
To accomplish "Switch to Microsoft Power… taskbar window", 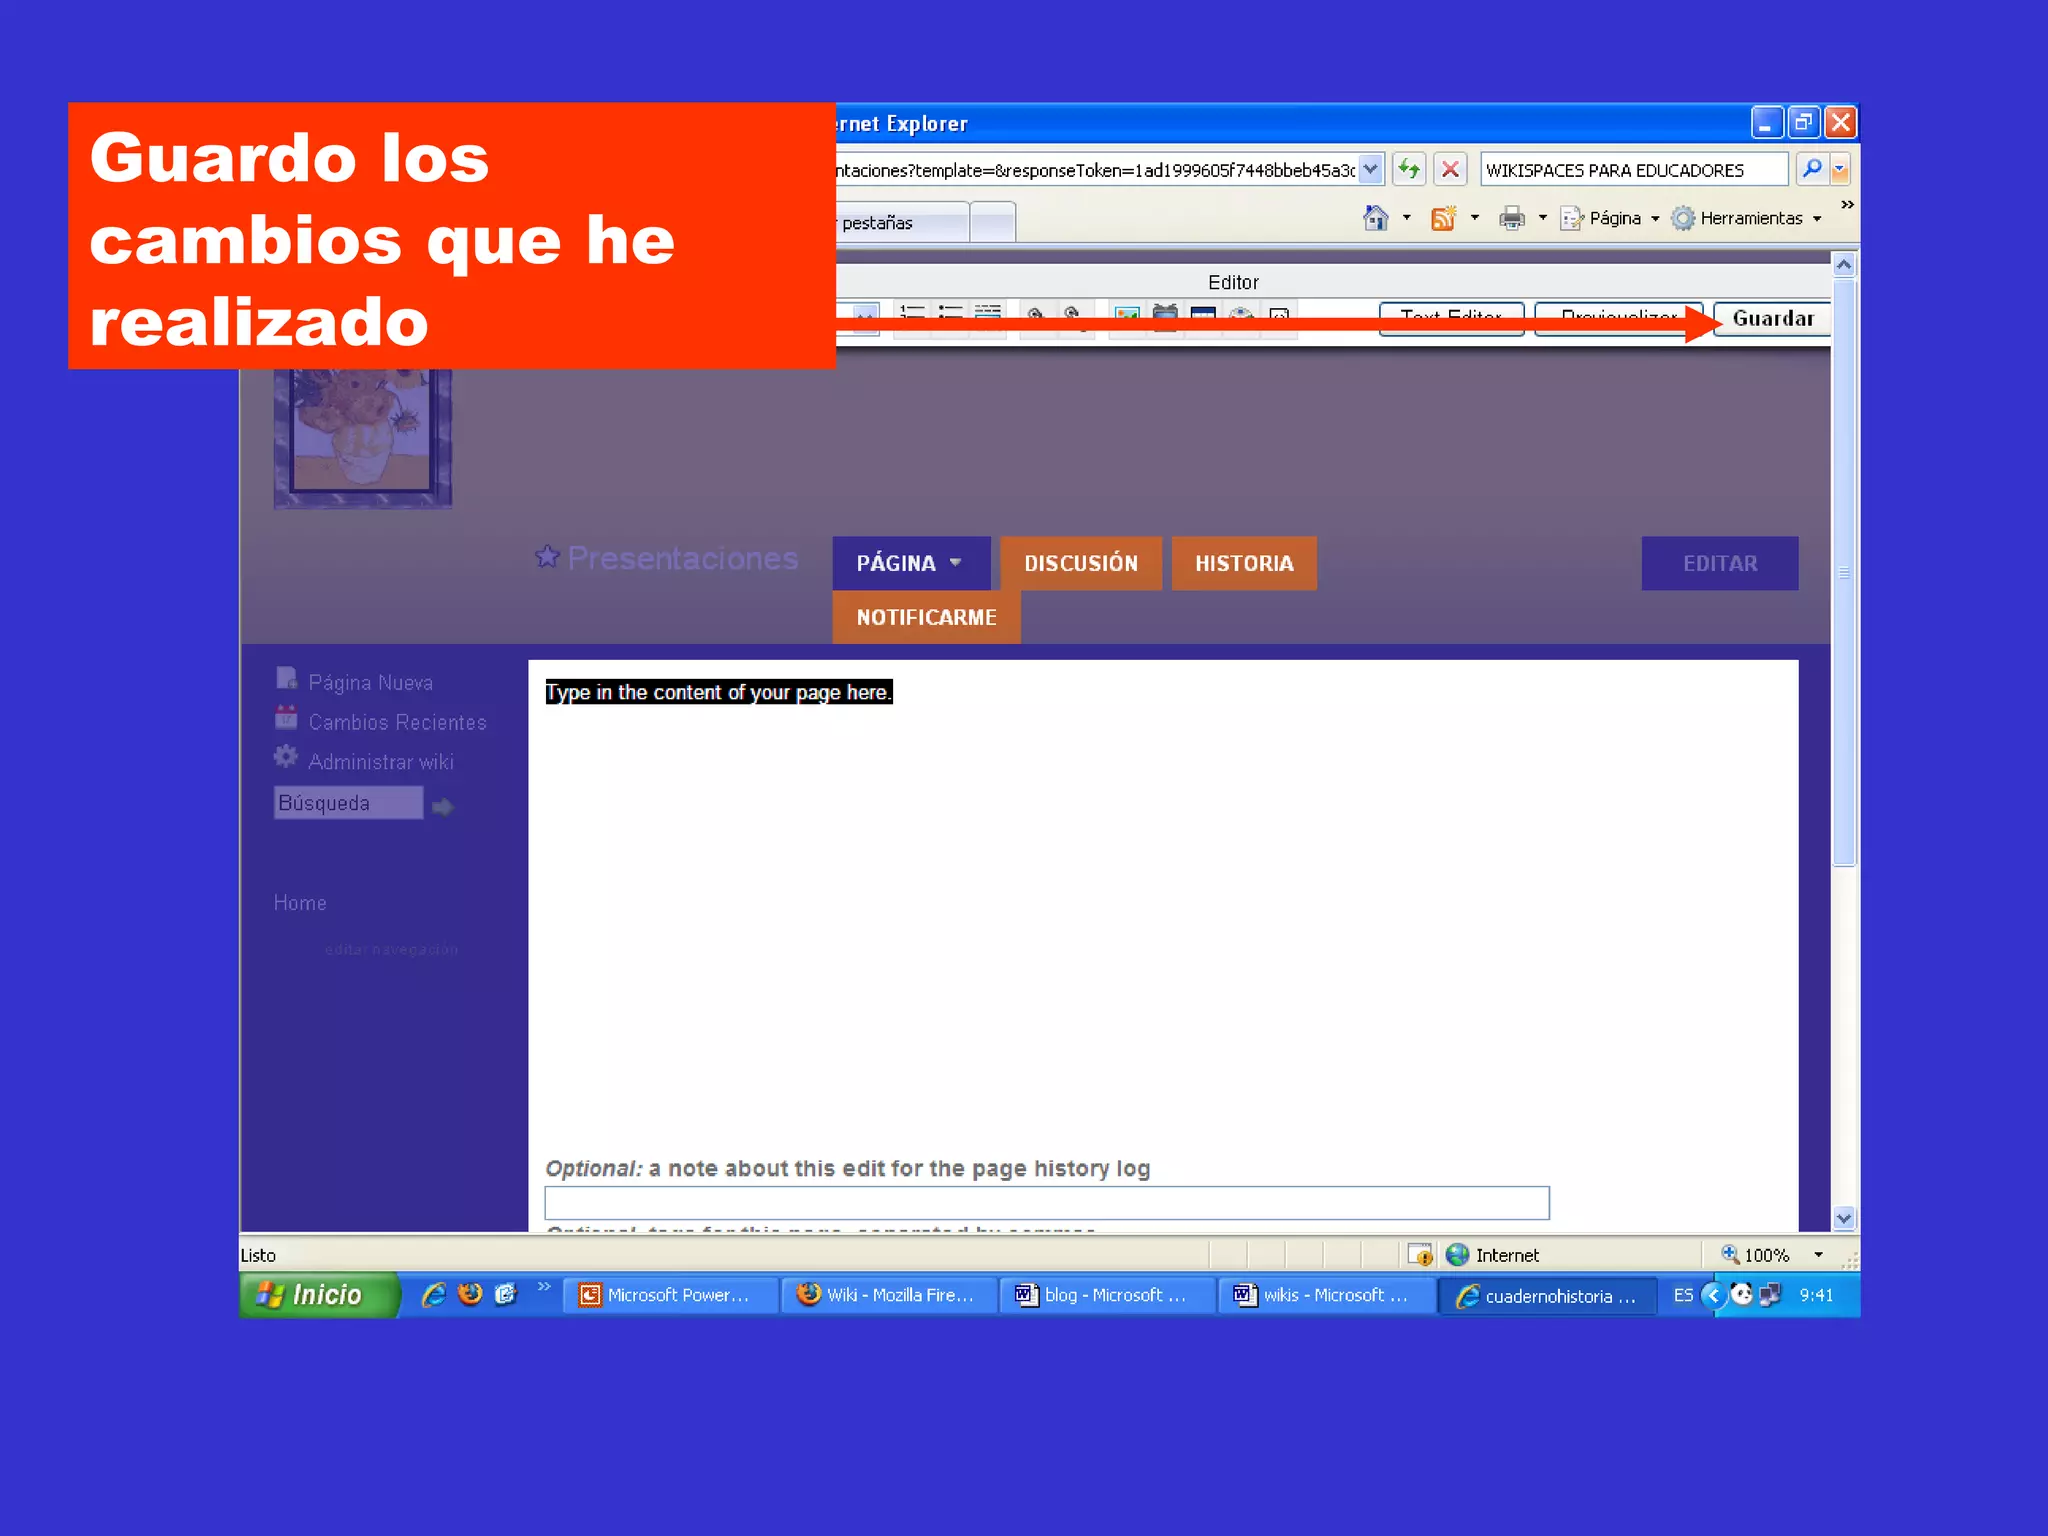I will click(671, 1295).
